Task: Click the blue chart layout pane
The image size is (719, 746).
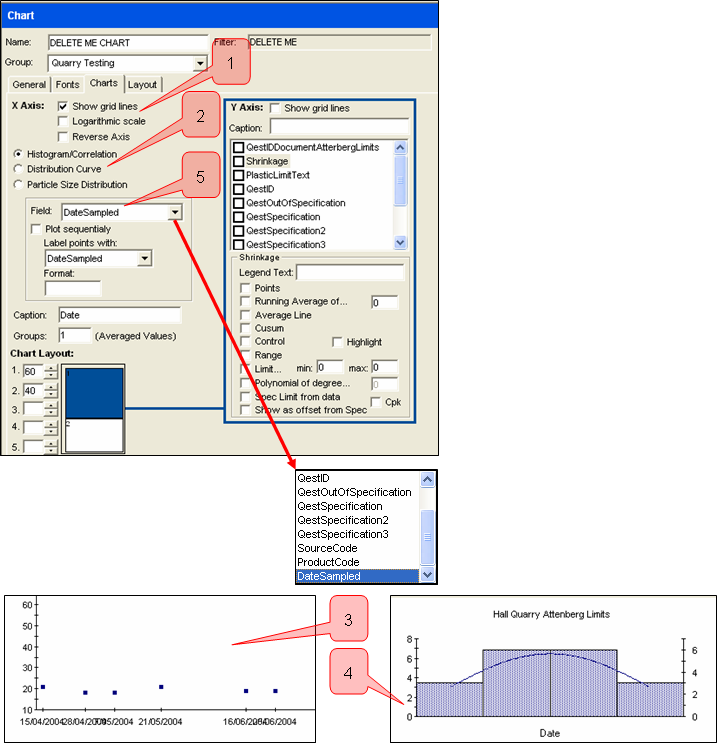Action: coord(93,392)
